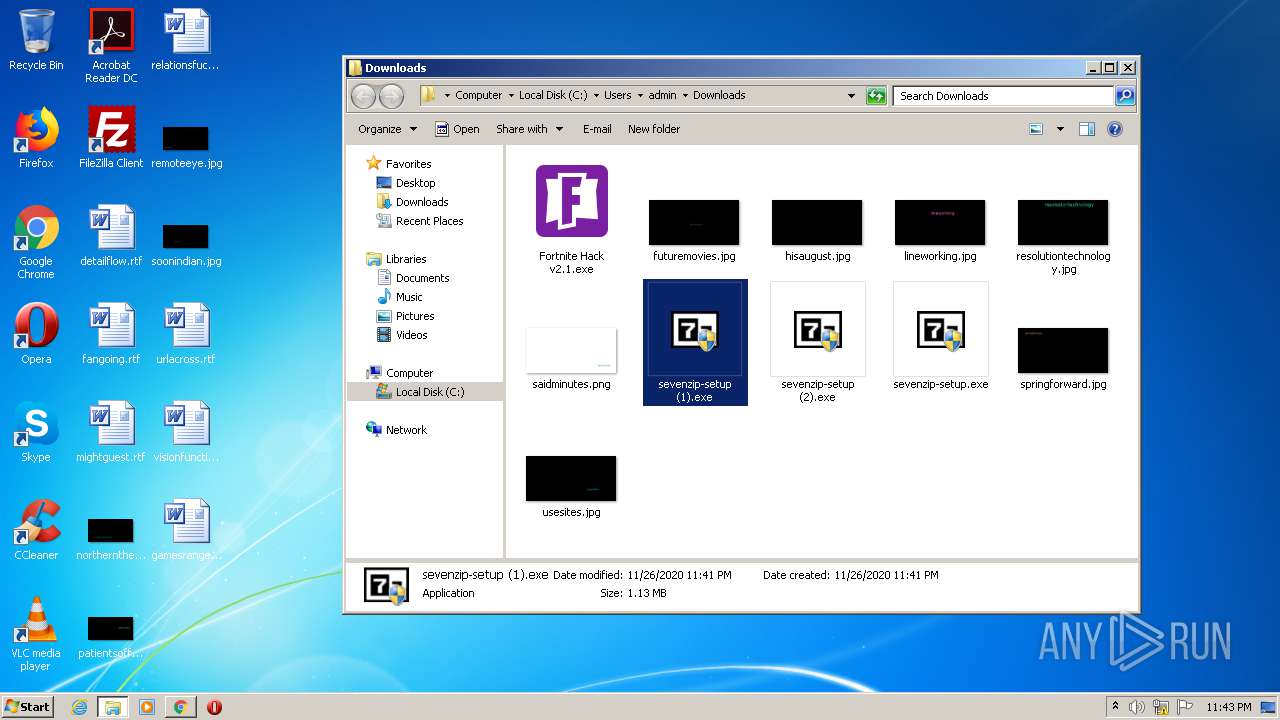Select lineworking.jpg thumbnail

pos(940,222)
